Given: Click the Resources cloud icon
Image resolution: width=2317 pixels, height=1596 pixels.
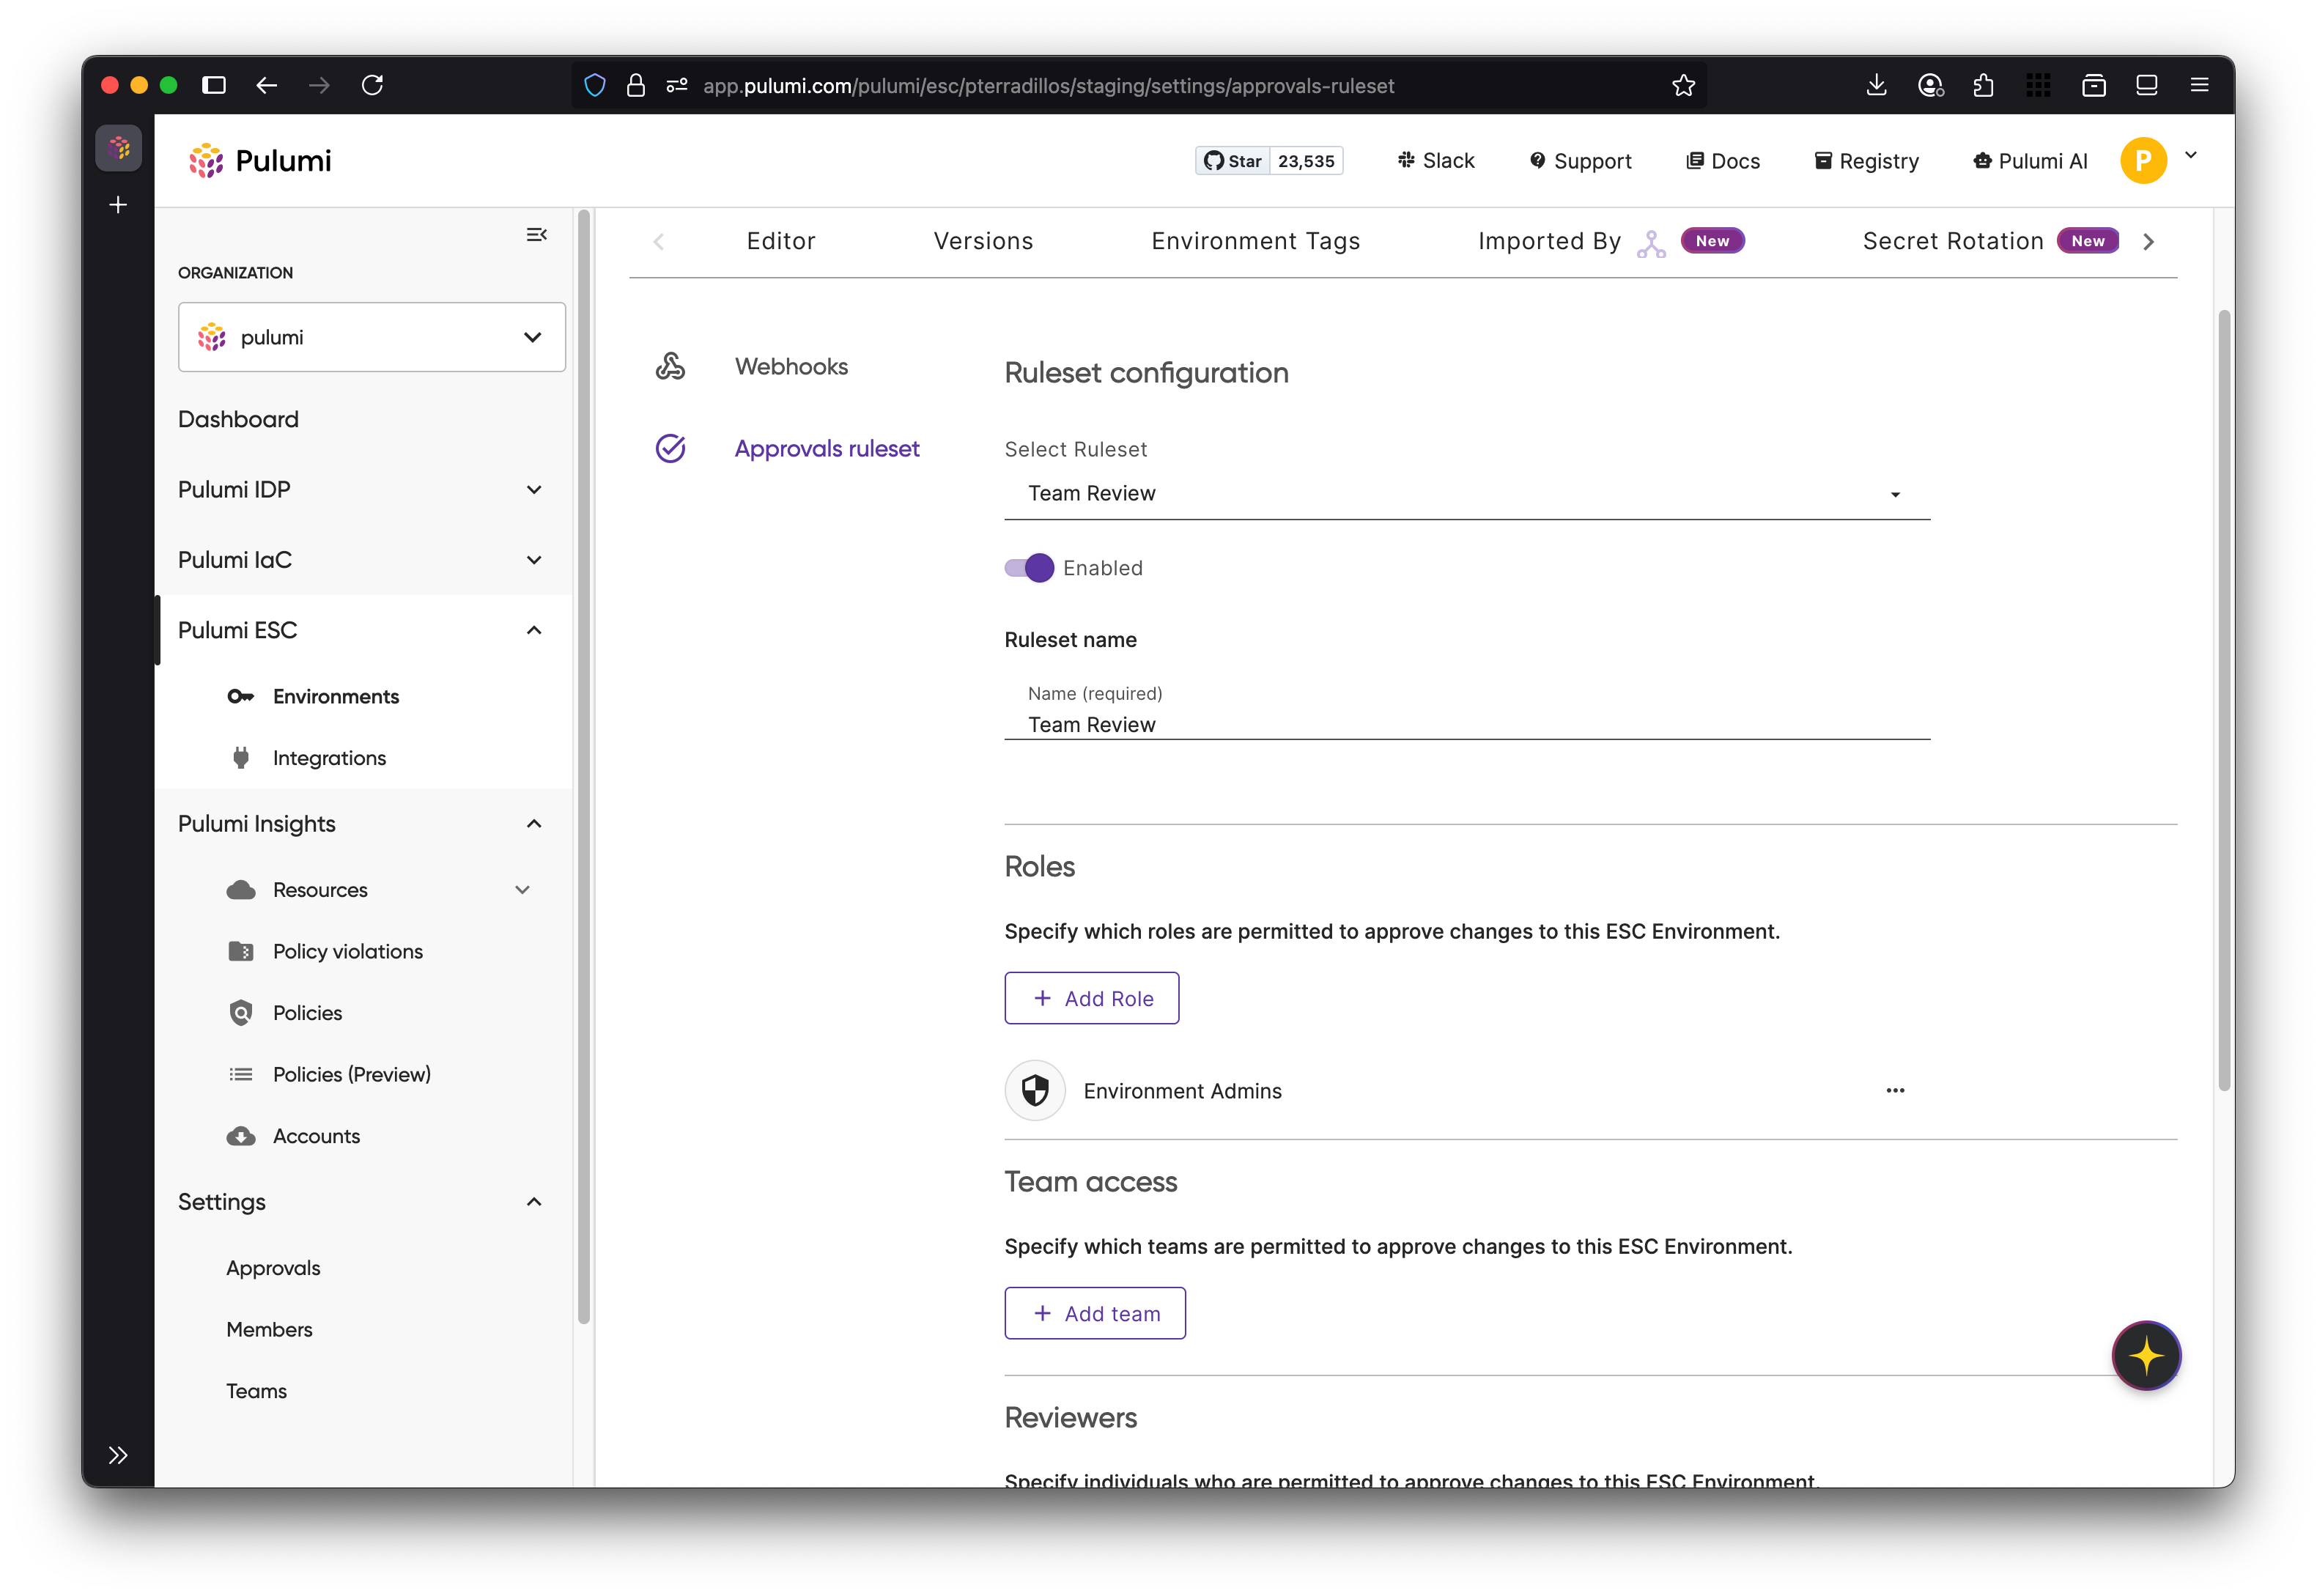Looking at the screenshot, I should click(240, 890).
